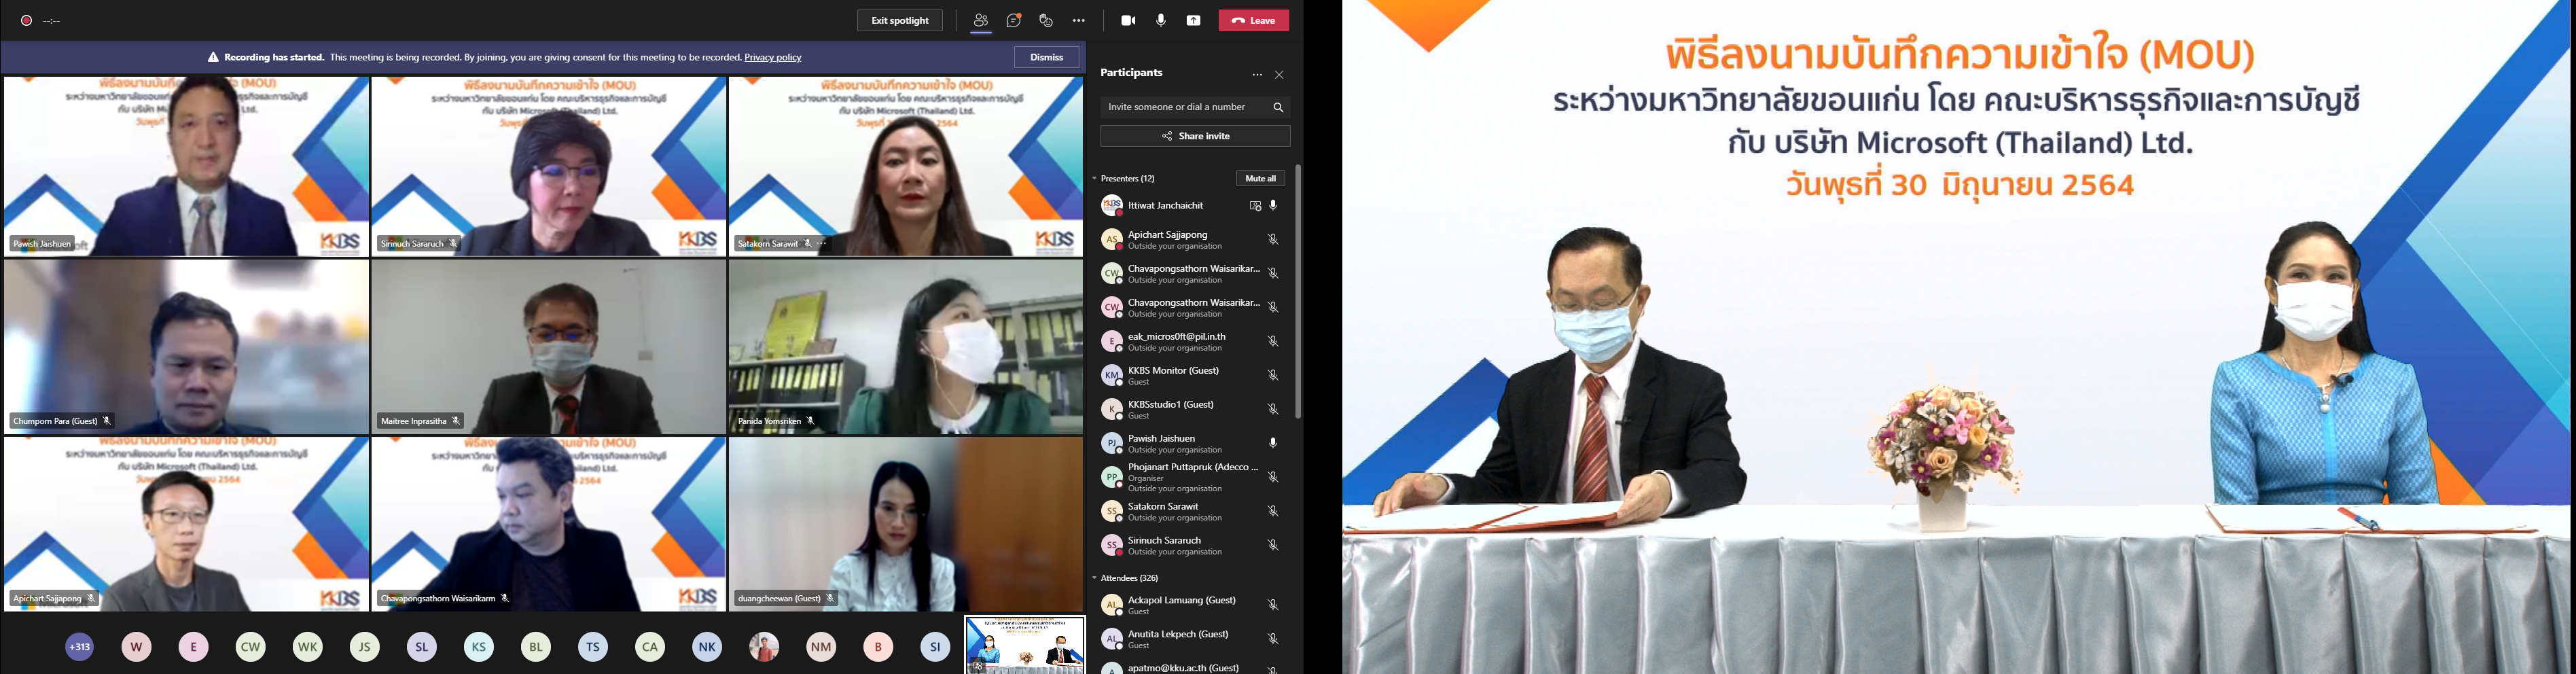Open the Participants panel more options ellipsis
2576x674 pixels.
[1257, 74]
